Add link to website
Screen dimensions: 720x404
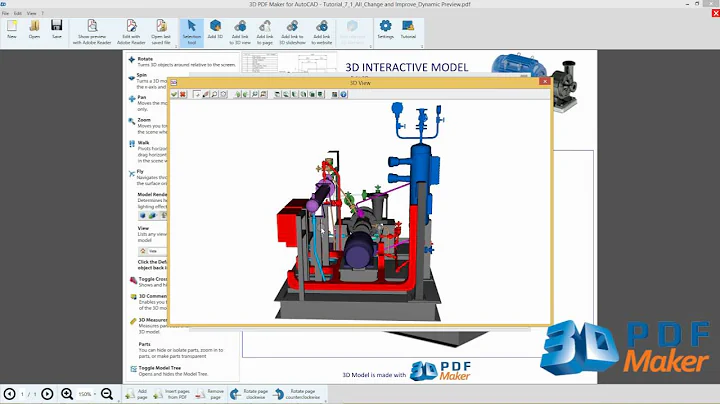pyautogui.click(x=321, y=32)
